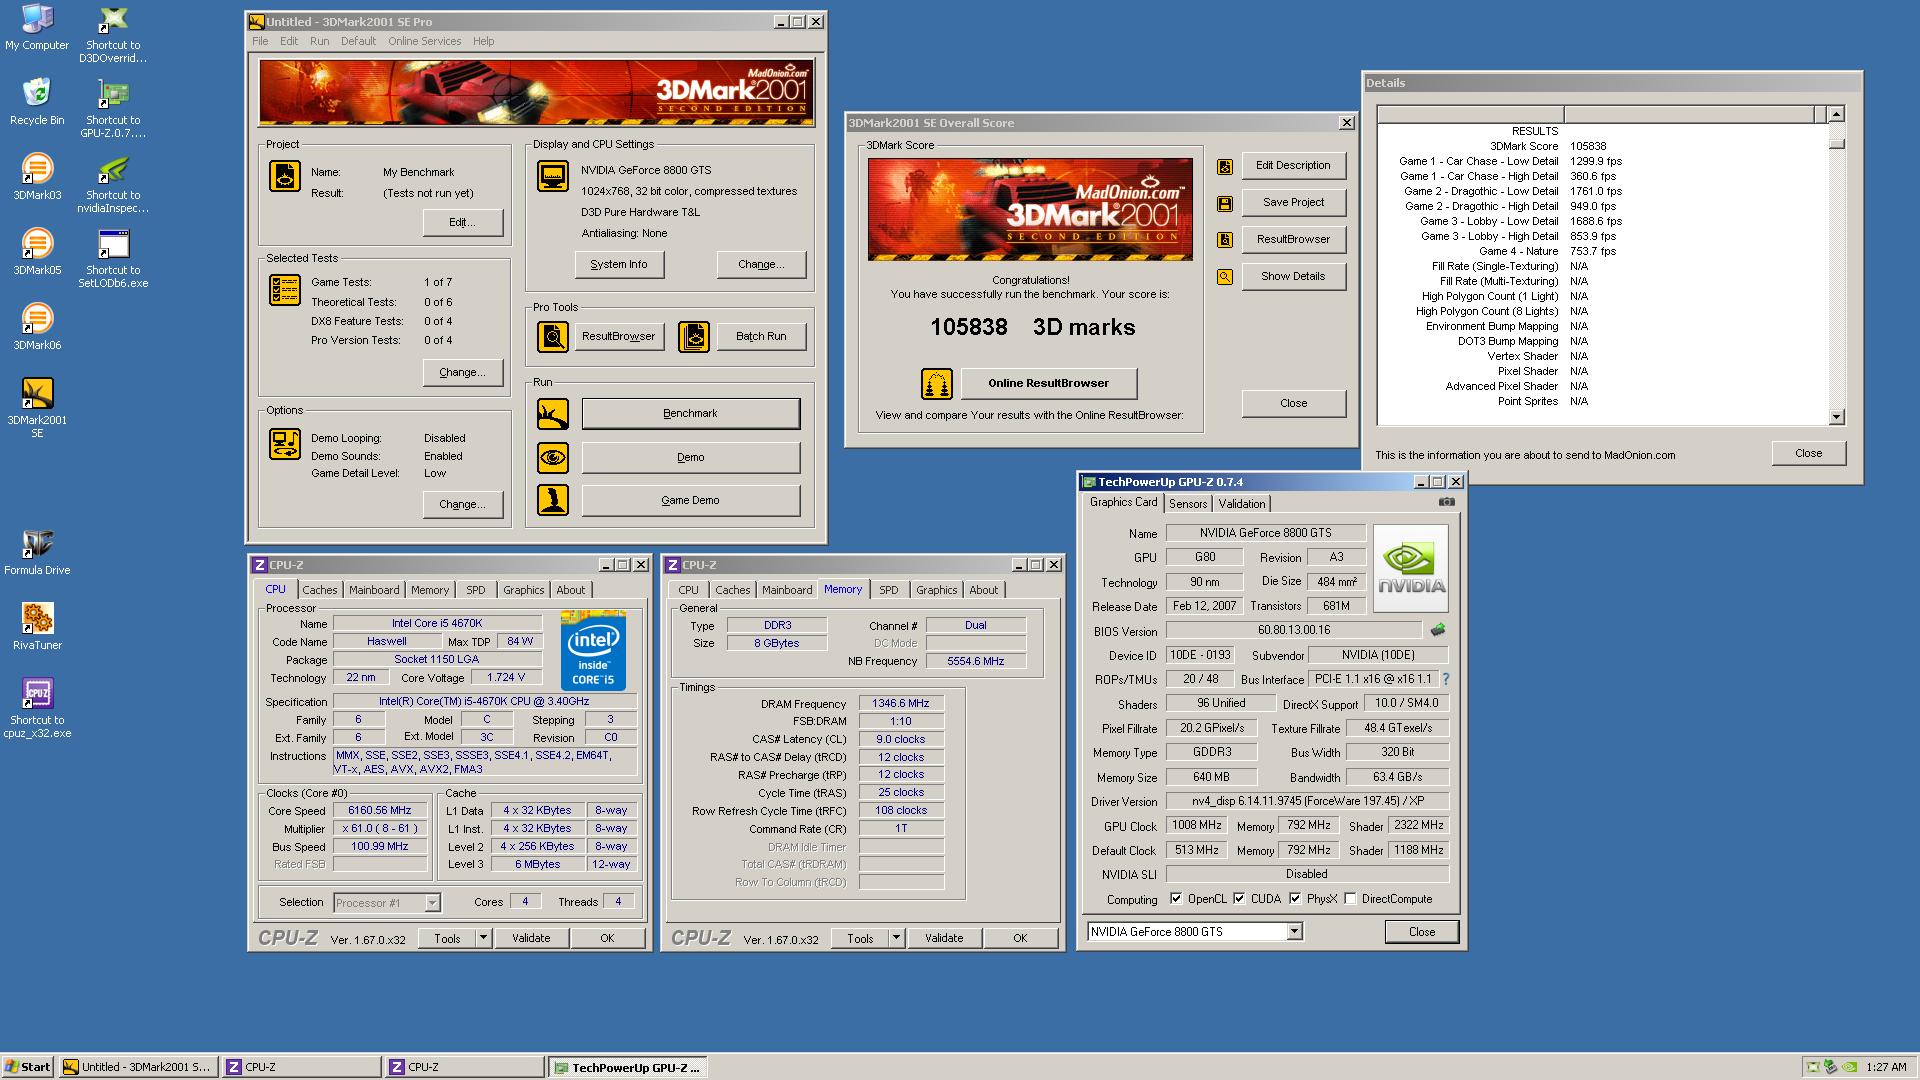Select the GPU-Z 0.7 shortcut icon
This screenshot has width=1920, height=1080.
click(113, 108)
